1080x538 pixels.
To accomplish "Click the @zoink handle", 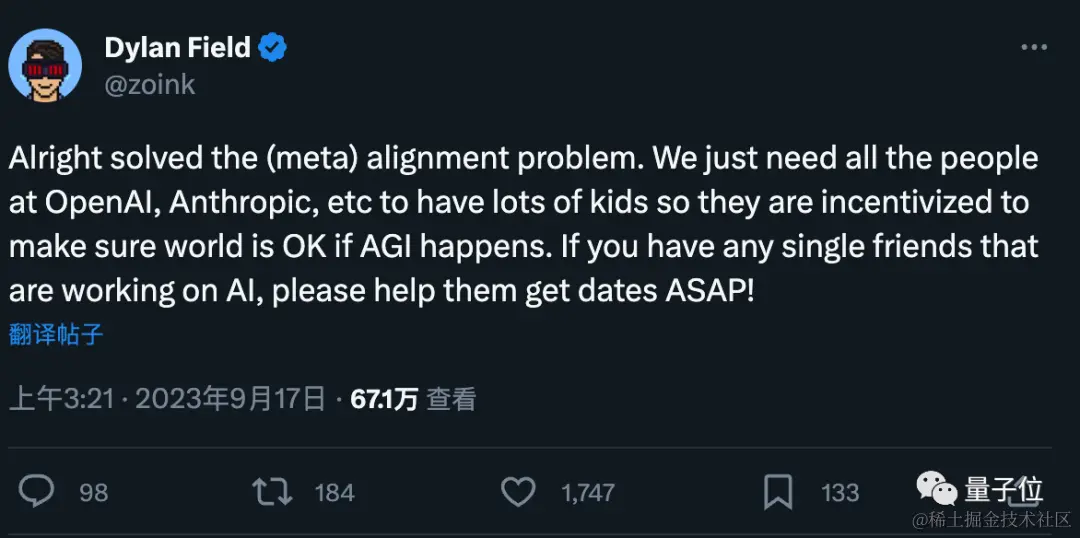I will [x=150, y=84].
